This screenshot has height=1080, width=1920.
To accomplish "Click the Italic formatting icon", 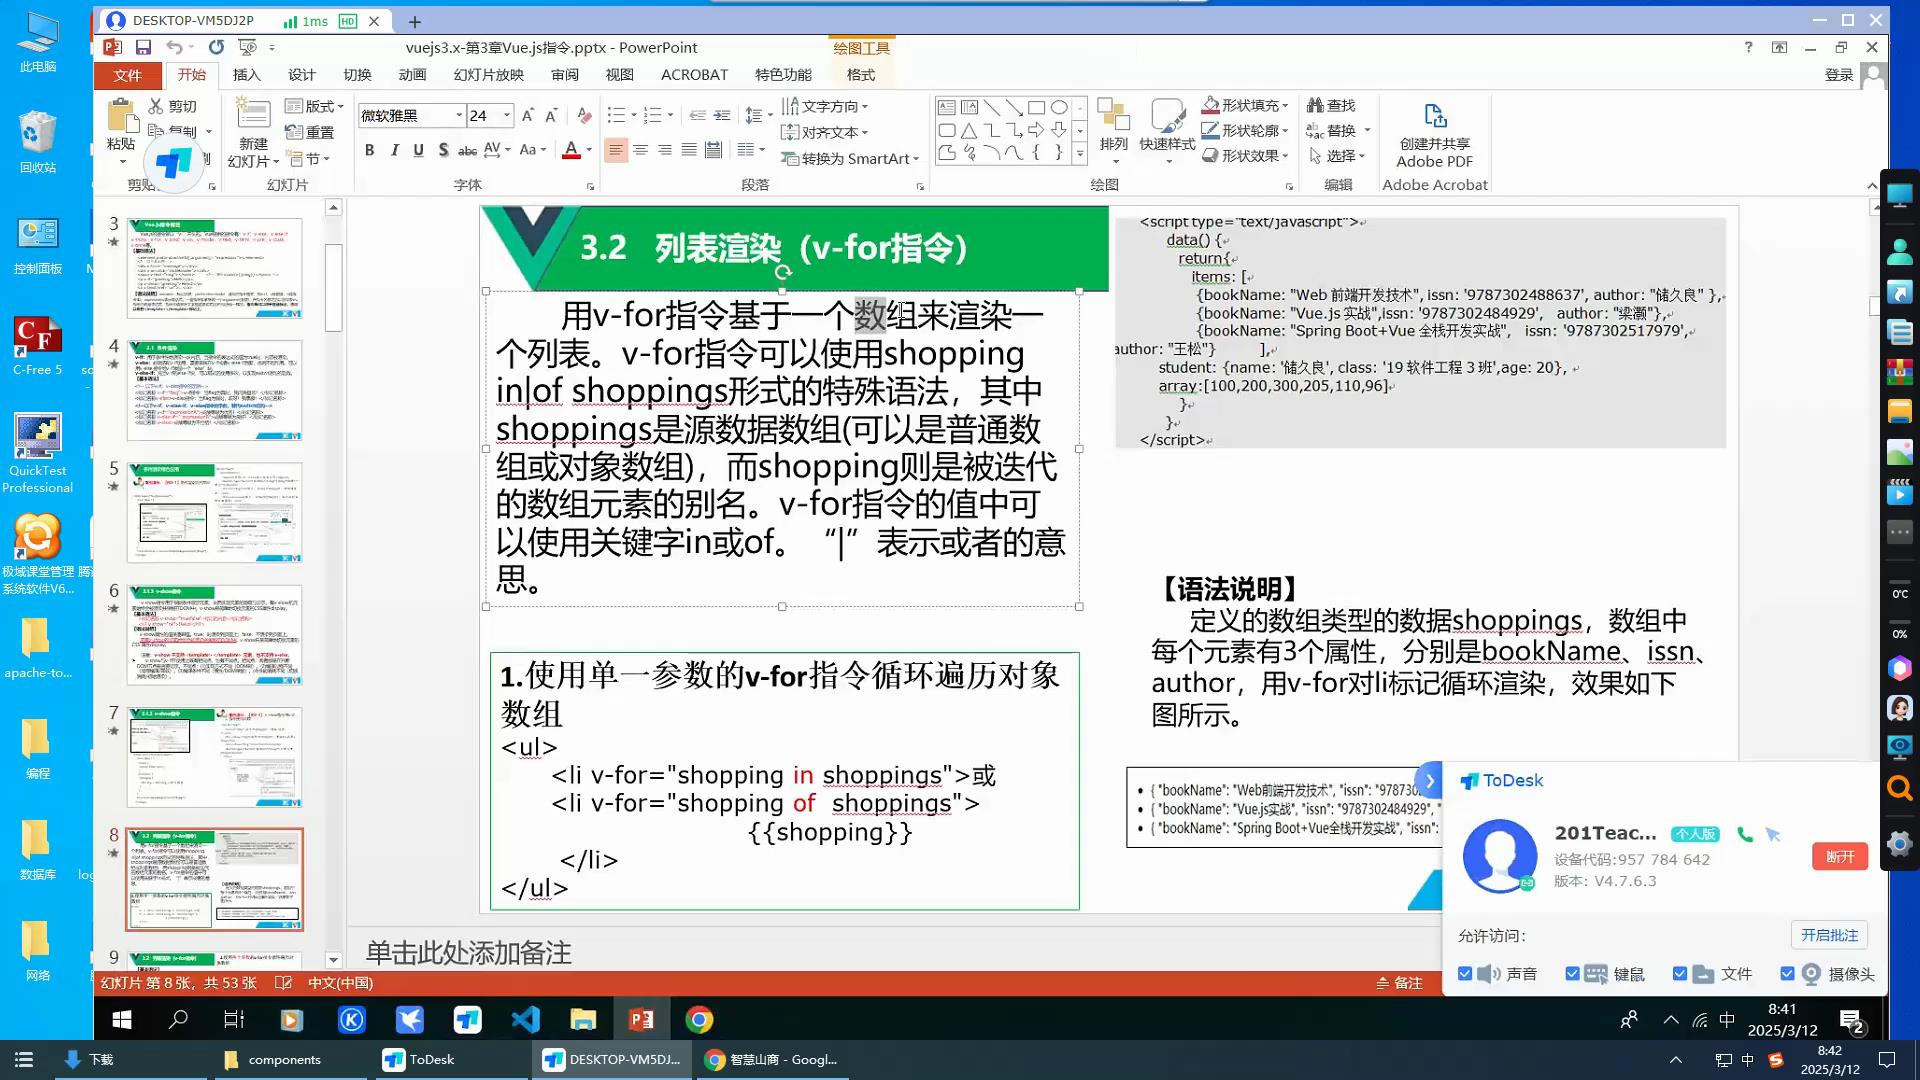I will coord(394,150).
